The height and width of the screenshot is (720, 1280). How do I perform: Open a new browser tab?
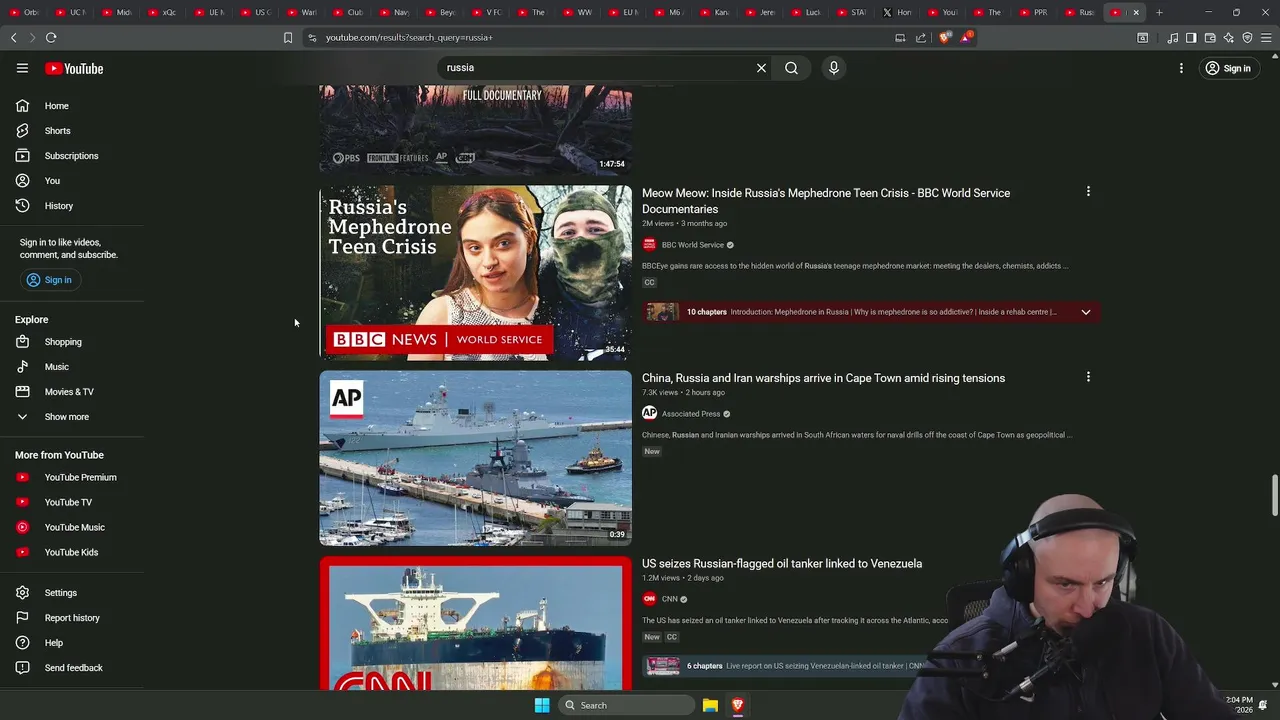pos(1159,12)
